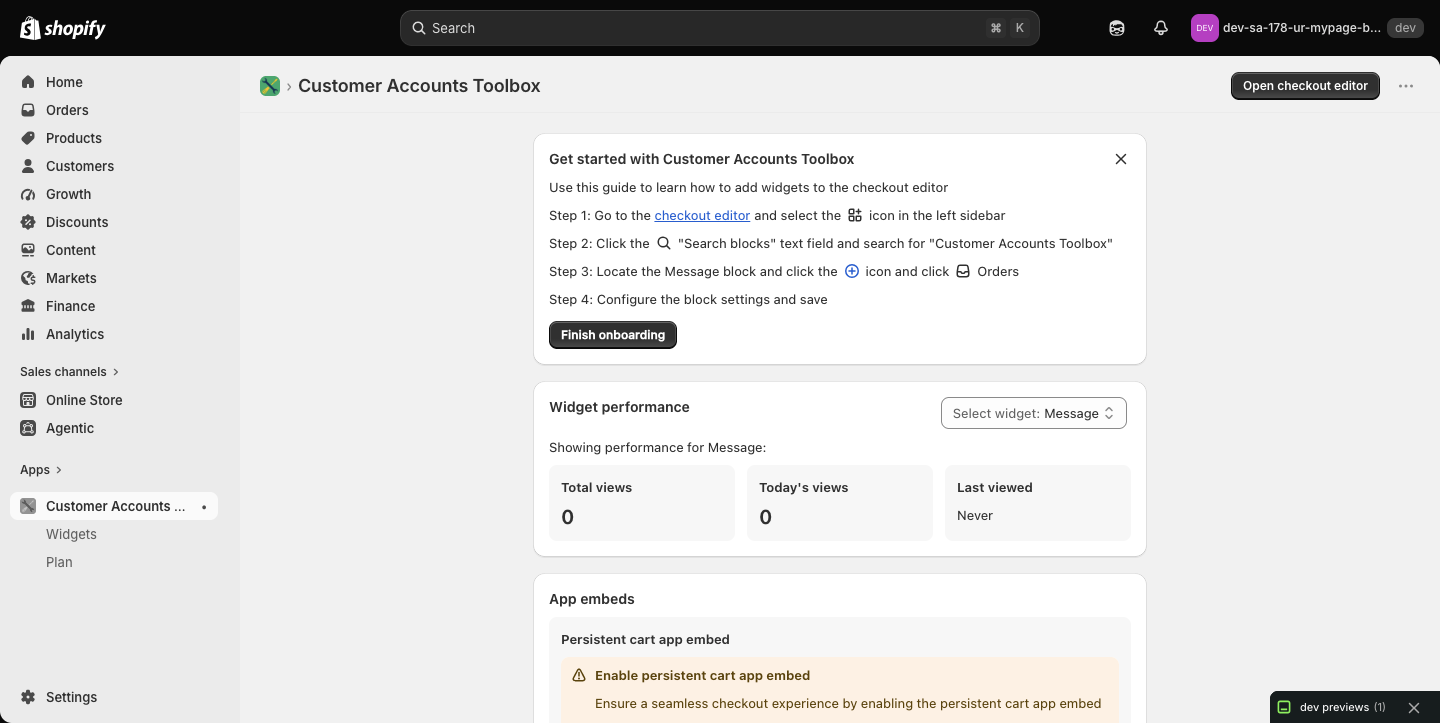Click Analytics label in the sidebar

pos(75,334)
